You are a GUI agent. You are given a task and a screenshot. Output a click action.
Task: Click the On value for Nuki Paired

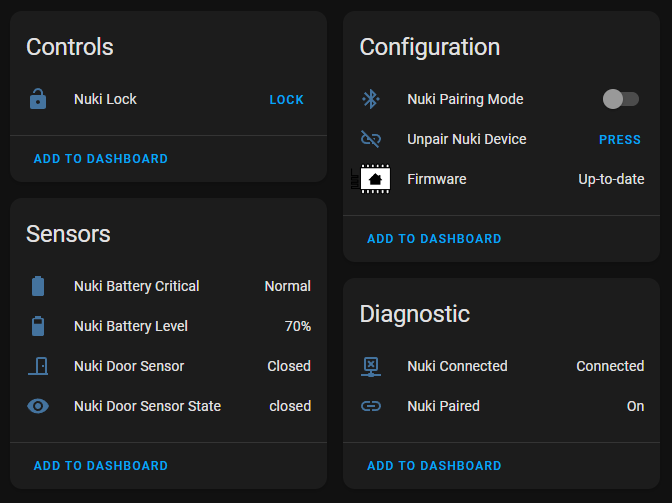pos(635,406)
